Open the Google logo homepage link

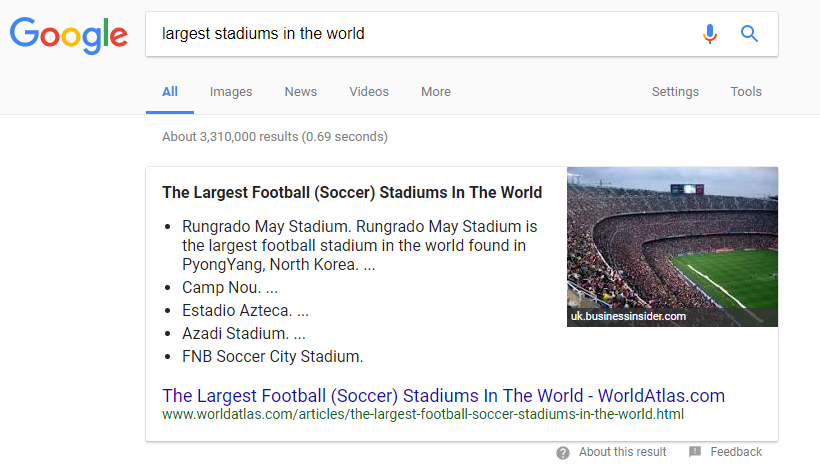pos(69,36)
